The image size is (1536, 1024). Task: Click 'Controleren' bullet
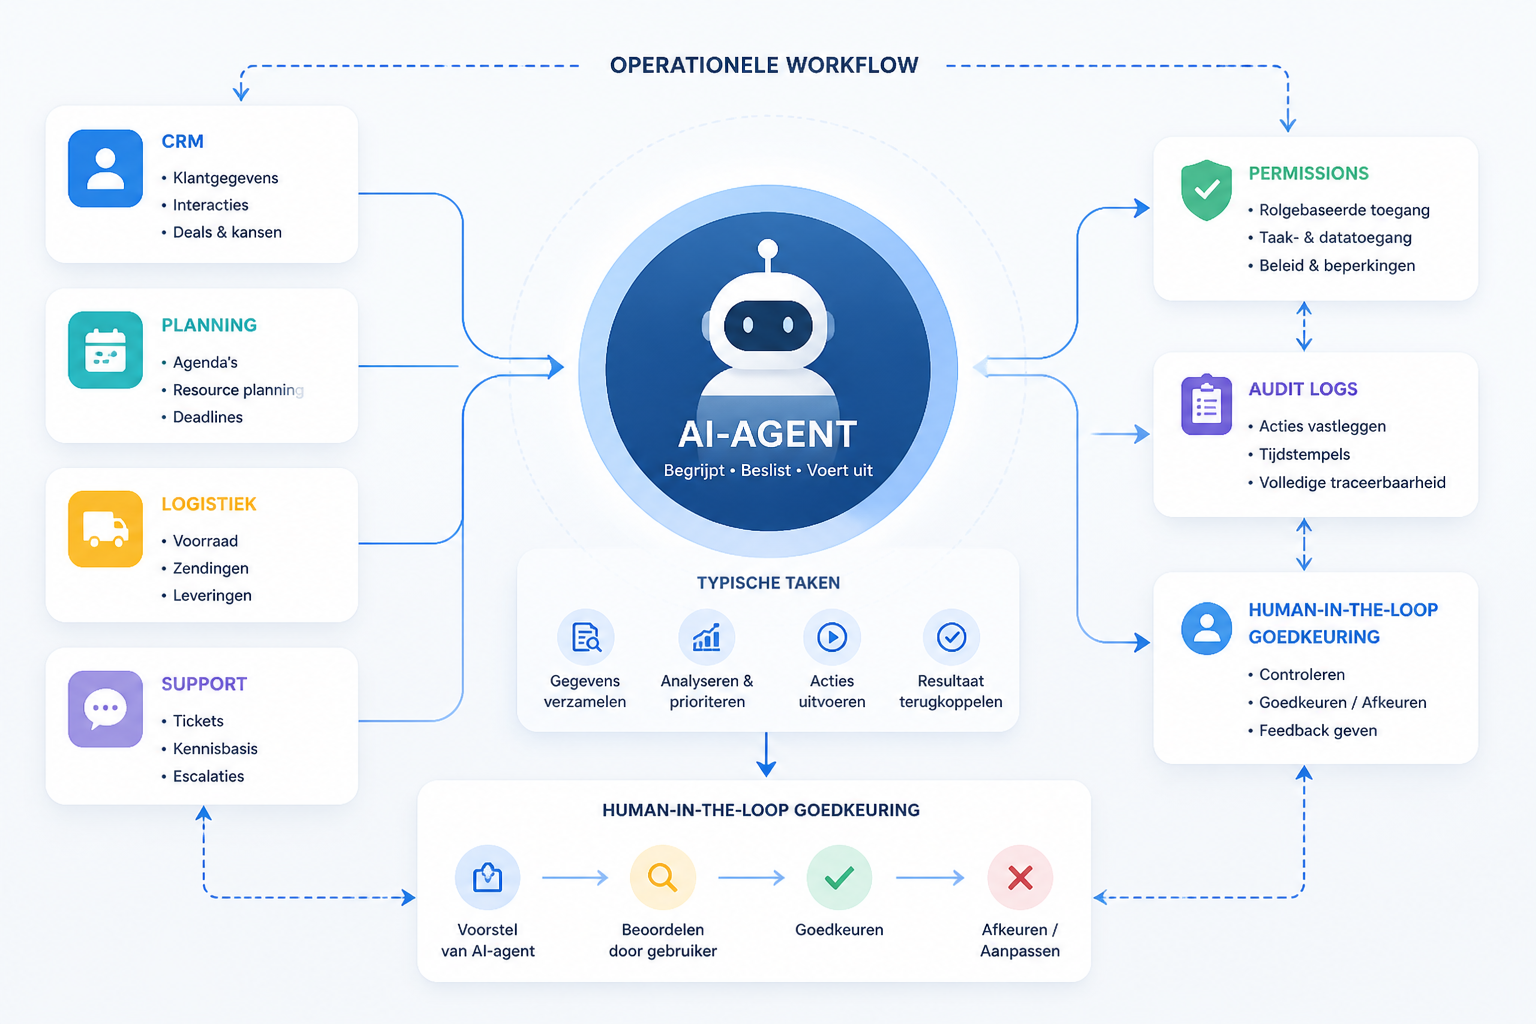(1301, 675)
